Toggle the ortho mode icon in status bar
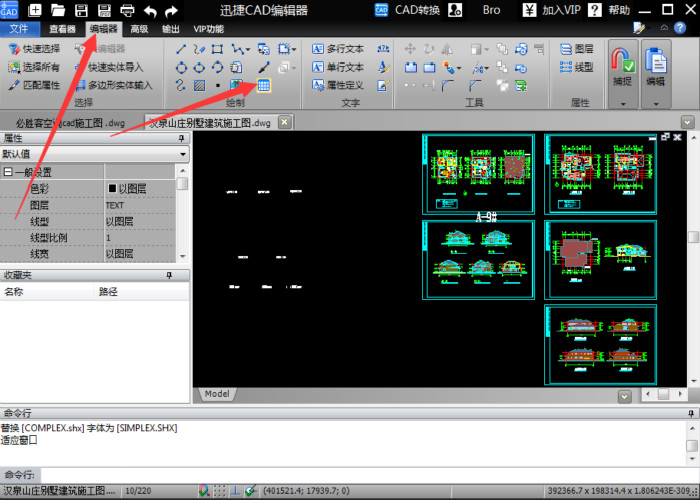This screenshot has width=700, height=500. (235, 491)
